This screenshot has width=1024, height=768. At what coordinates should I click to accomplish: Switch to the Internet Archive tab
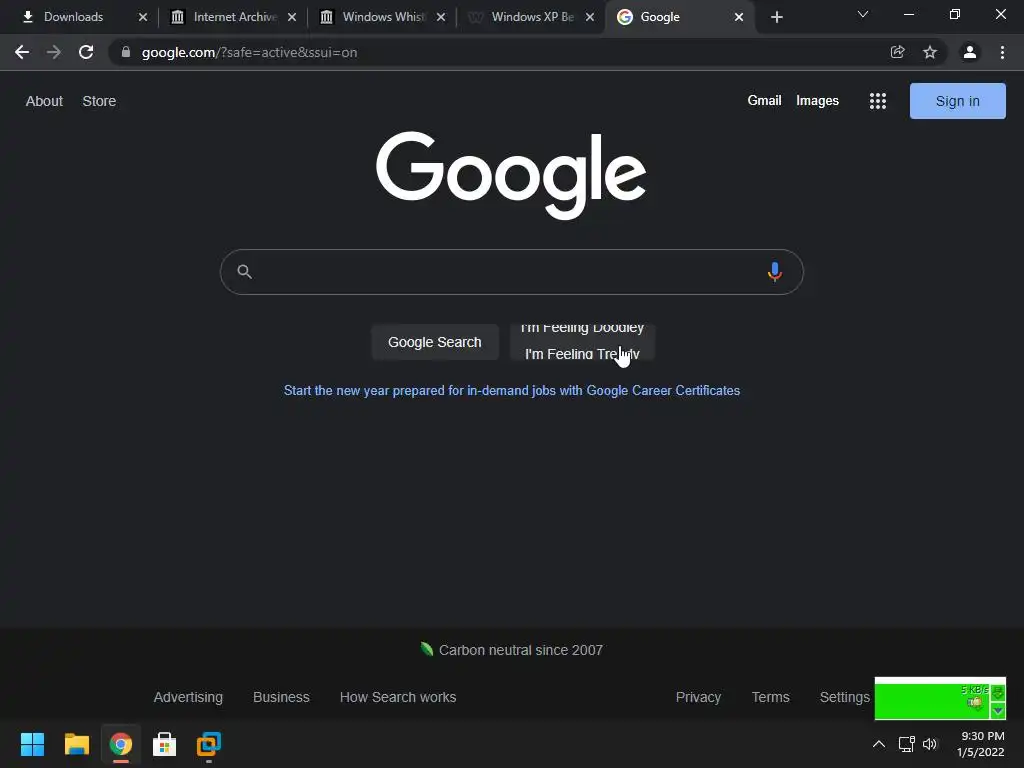pyautogui.click(x=223, y=17)
